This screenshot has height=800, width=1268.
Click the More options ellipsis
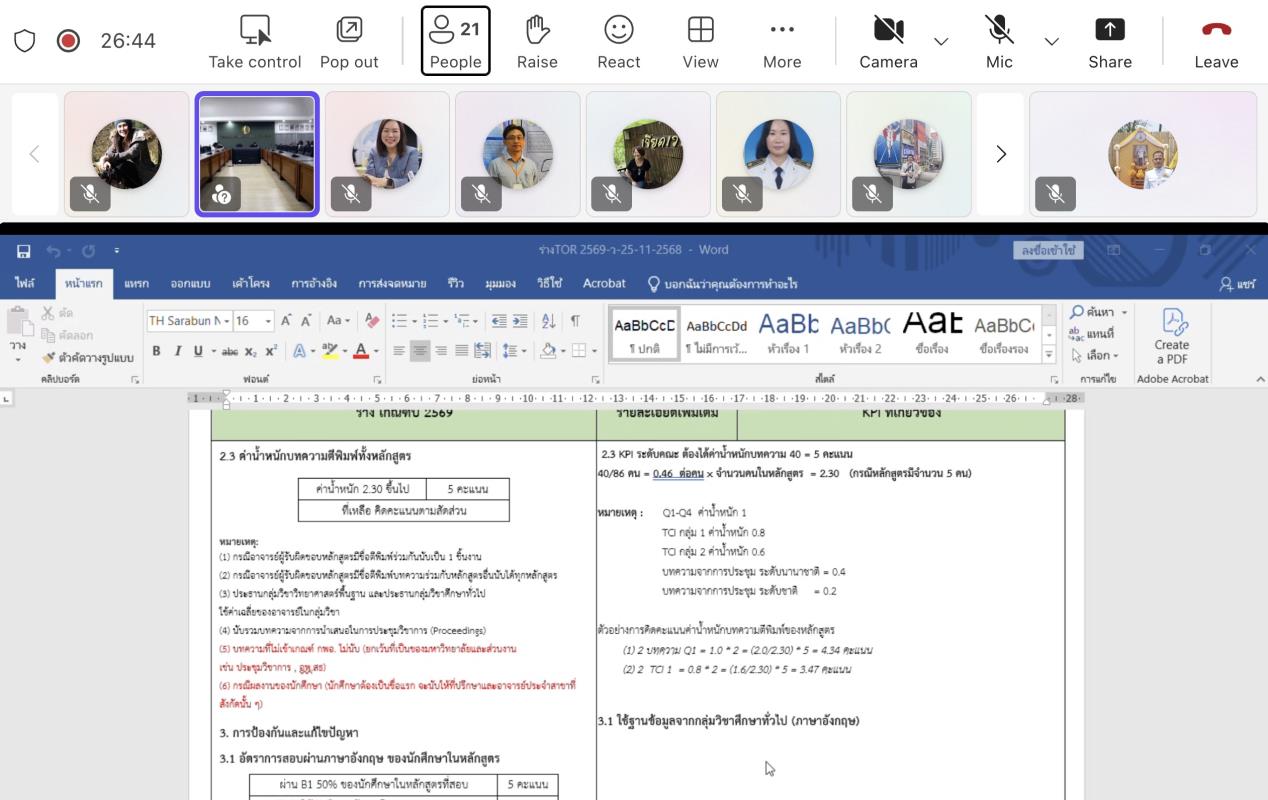(782, 31)
